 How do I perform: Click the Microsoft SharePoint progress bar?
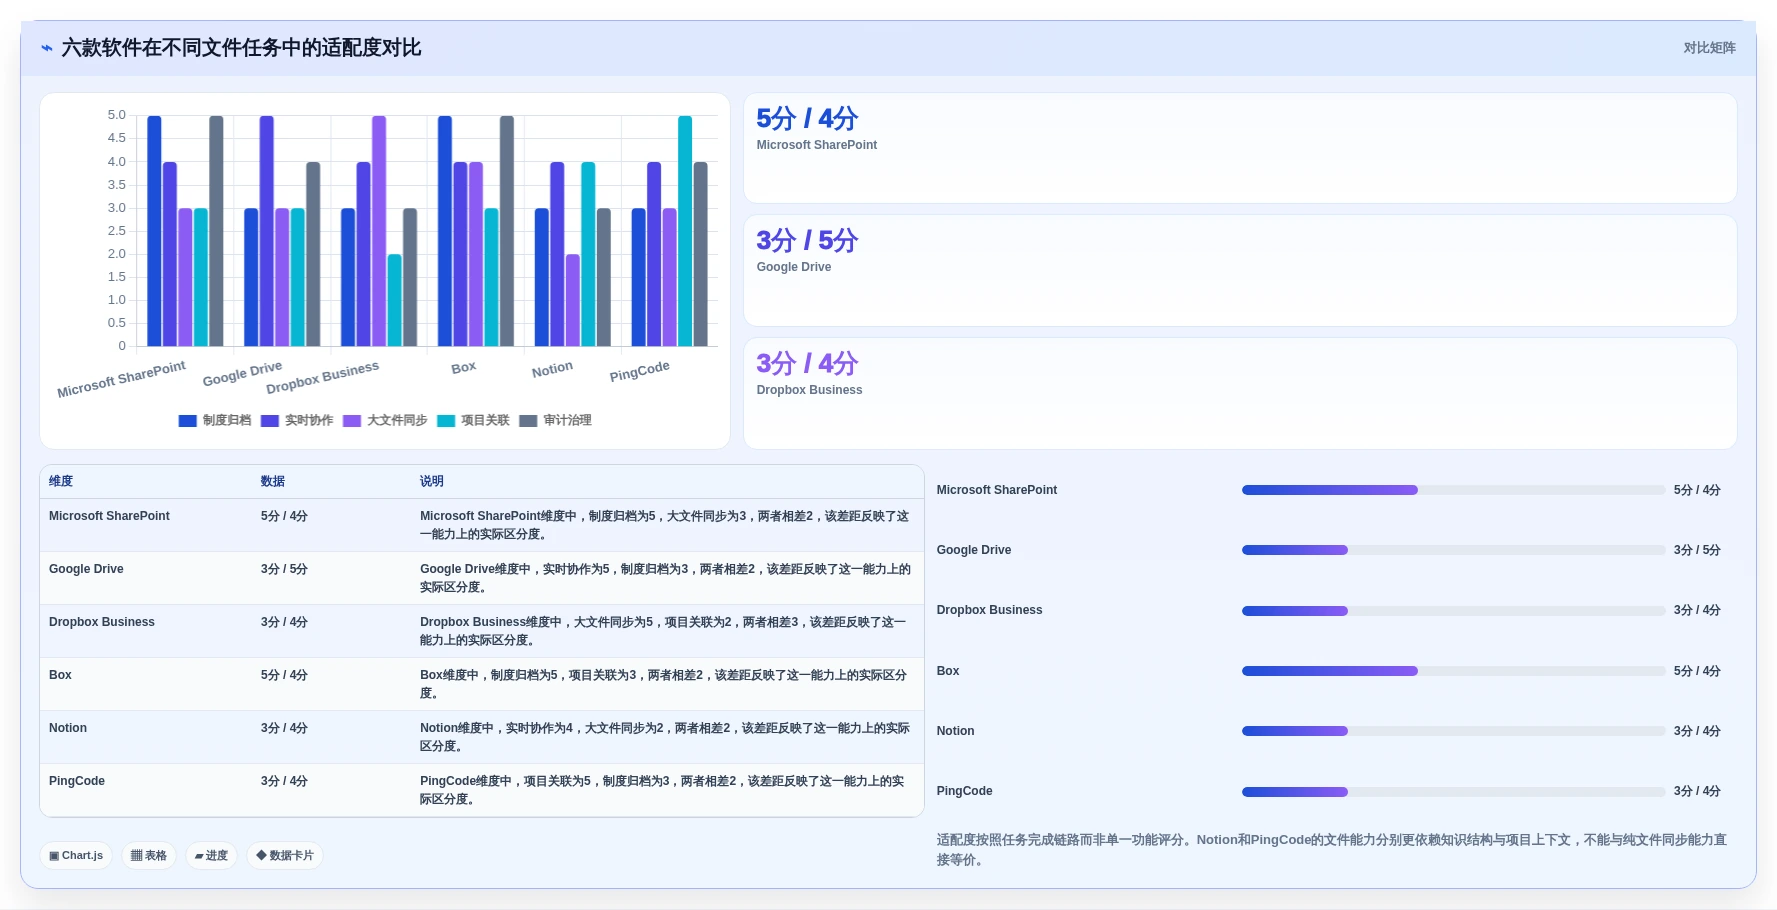[x=1453, y=490]
